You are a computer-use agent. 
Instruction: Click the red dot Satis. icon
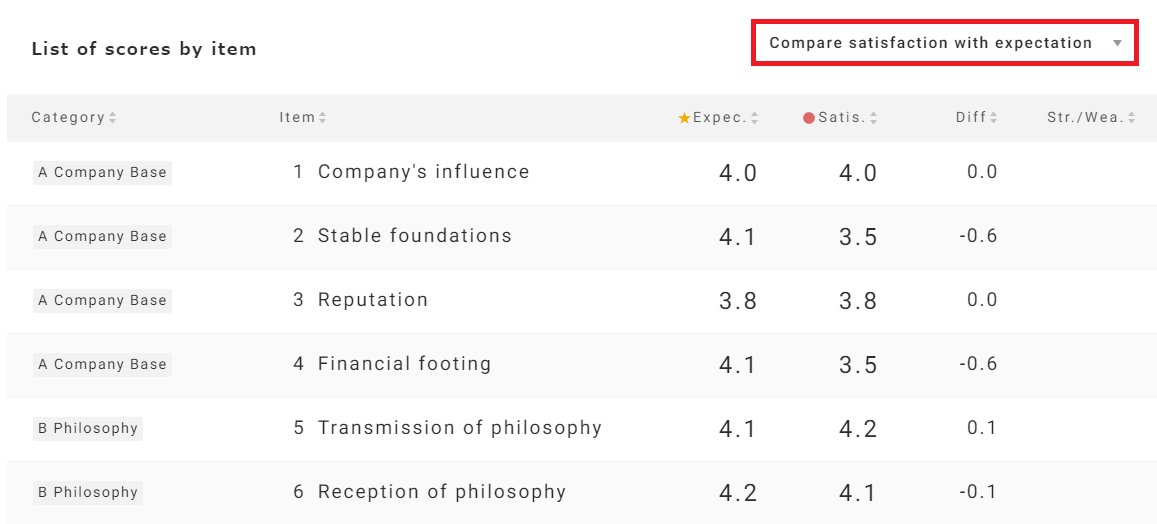(x=809, y=118)
